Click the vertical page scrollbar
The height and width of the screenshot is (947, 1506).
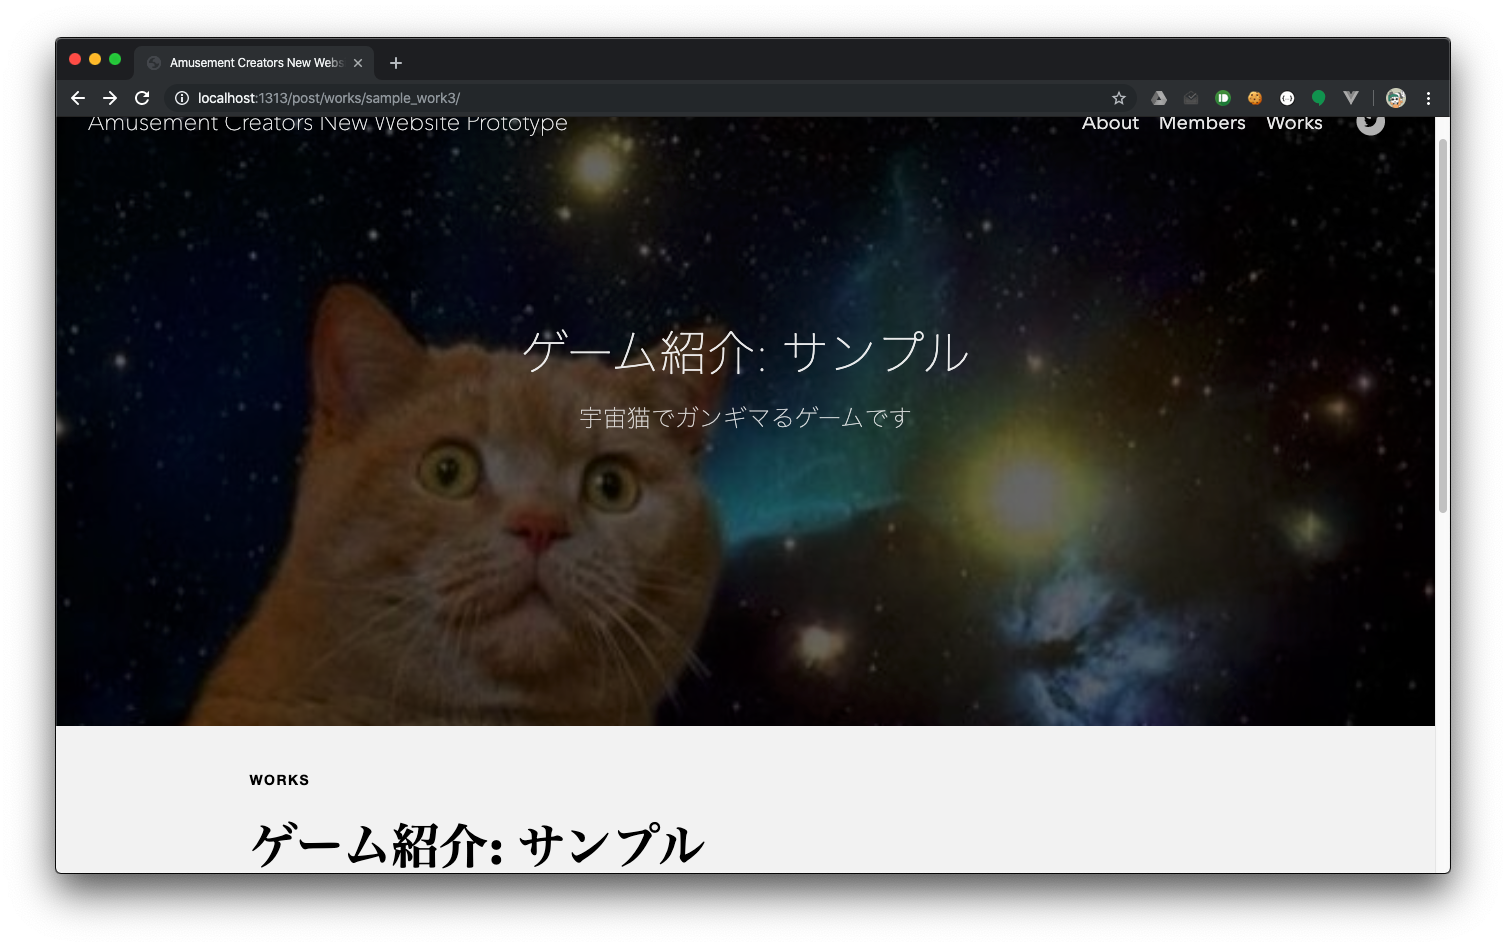1442,327
